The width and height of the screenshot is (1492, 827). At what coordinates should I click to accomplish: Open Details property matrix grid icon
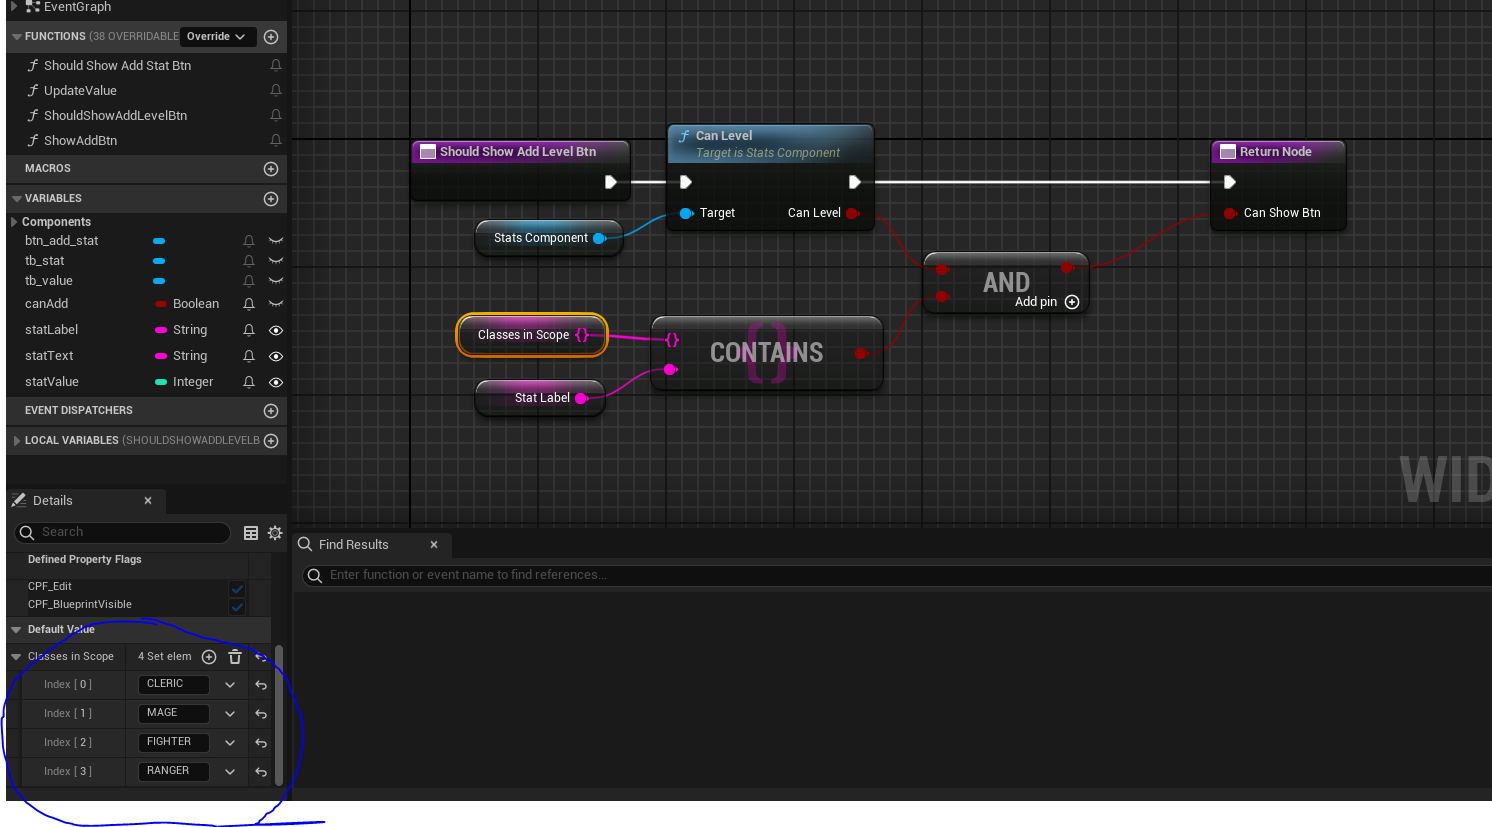[x=251, y=533]
